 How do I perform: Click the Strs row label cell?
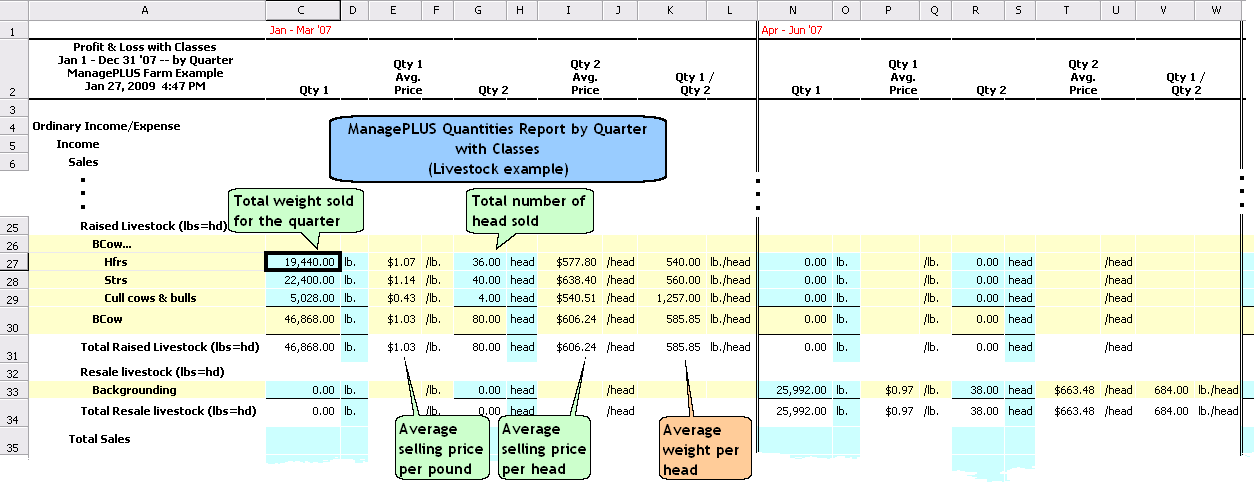(x=117, y=280)
